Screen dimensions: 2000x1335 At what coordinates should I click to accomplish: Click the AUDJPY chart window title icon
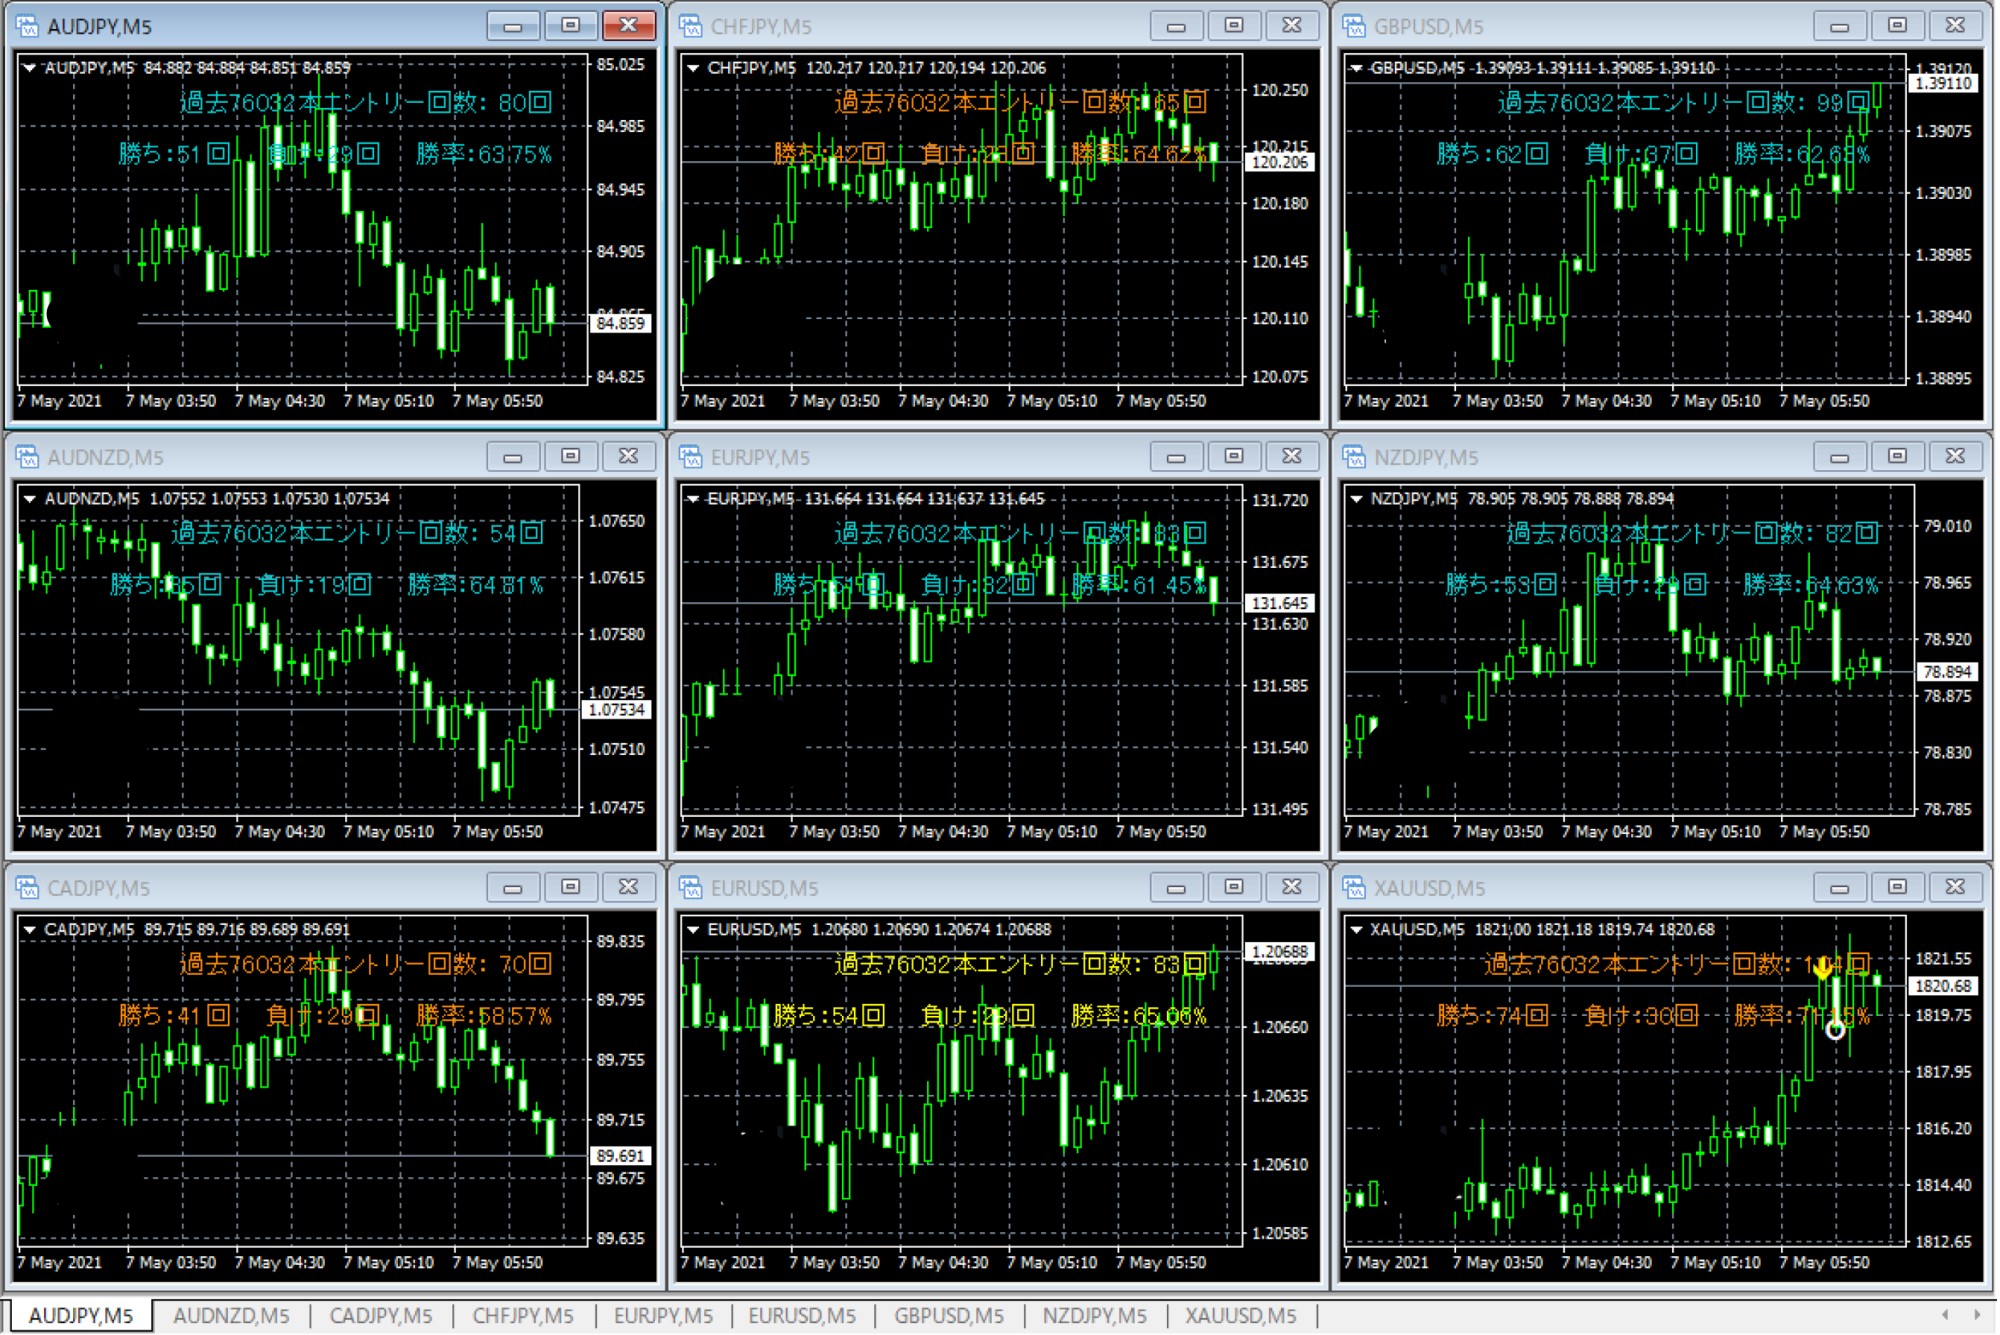coord(27,26)
